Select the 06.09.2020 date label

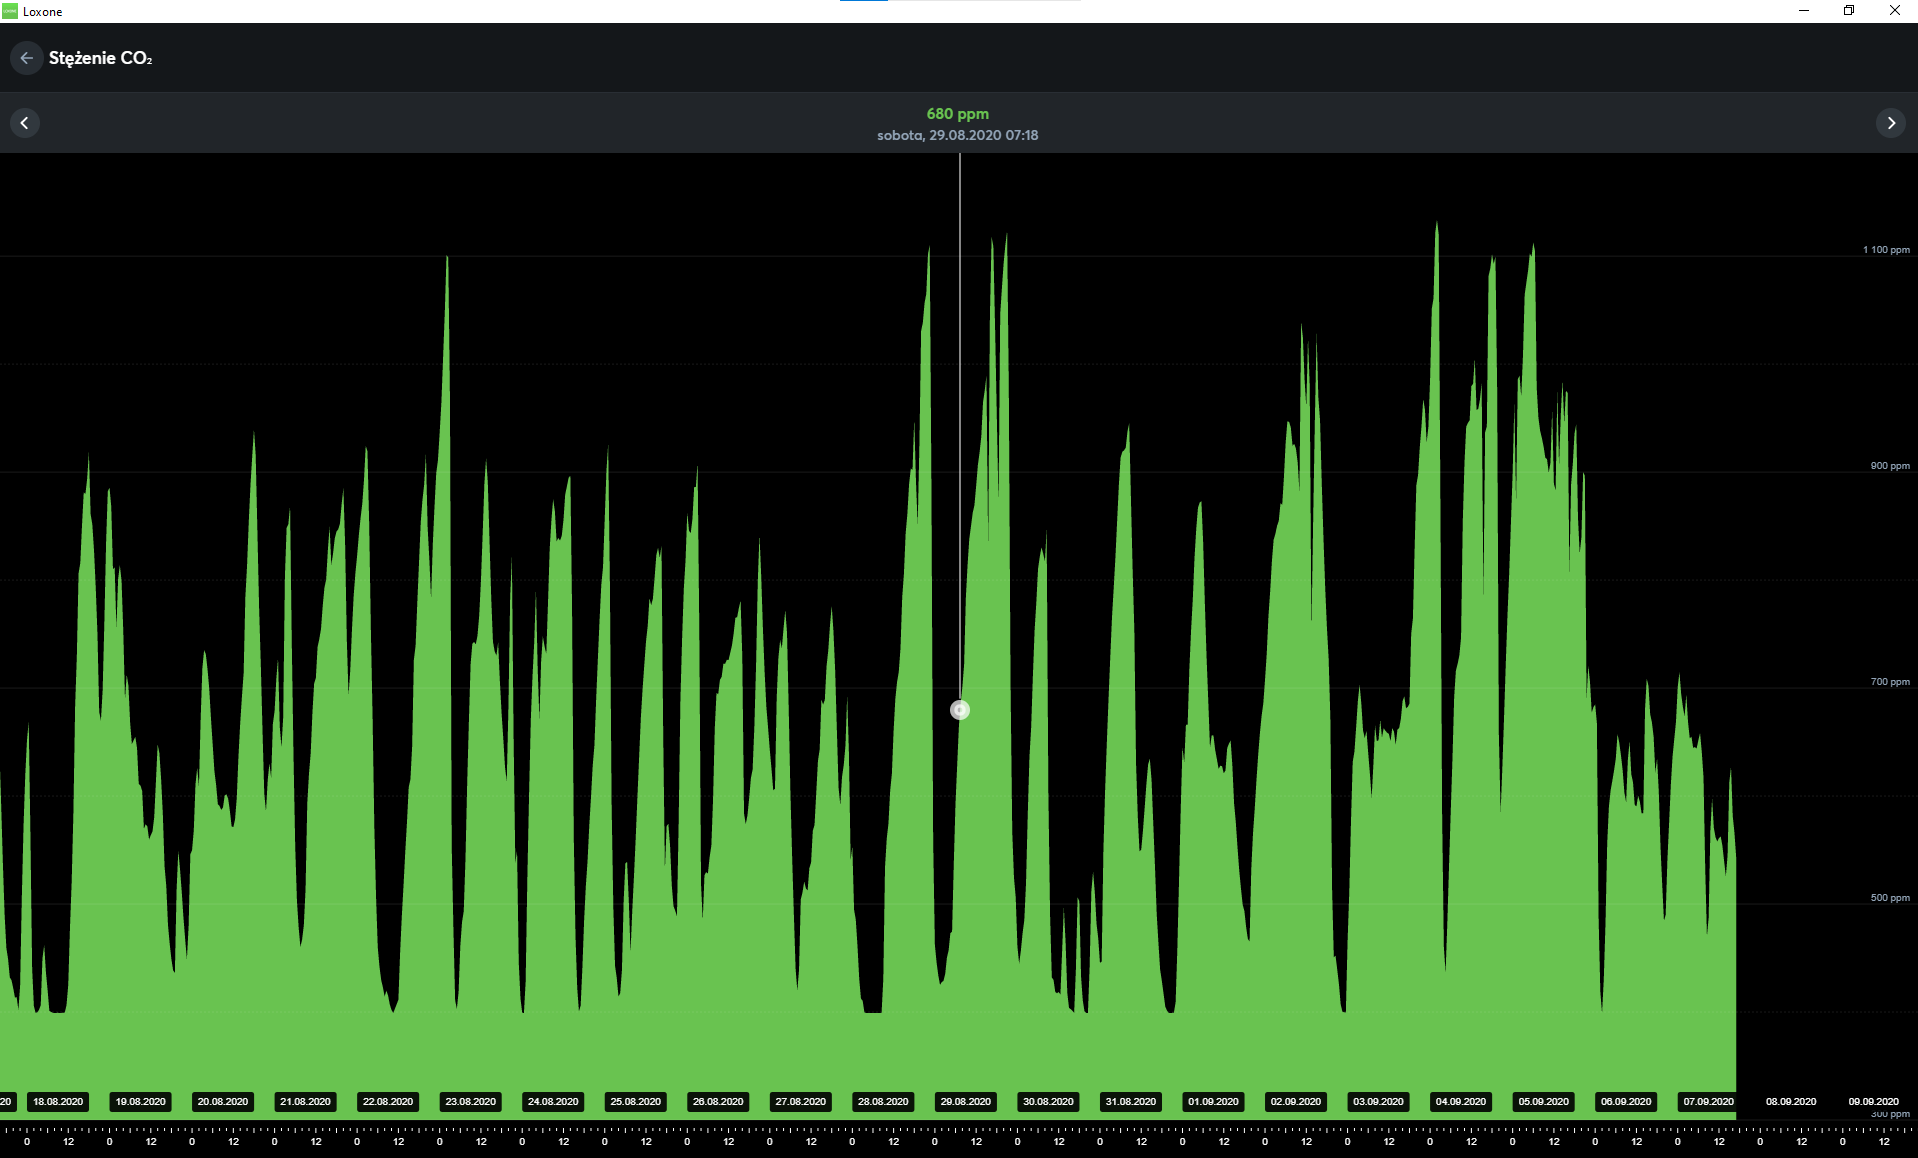[1626, 1102]
